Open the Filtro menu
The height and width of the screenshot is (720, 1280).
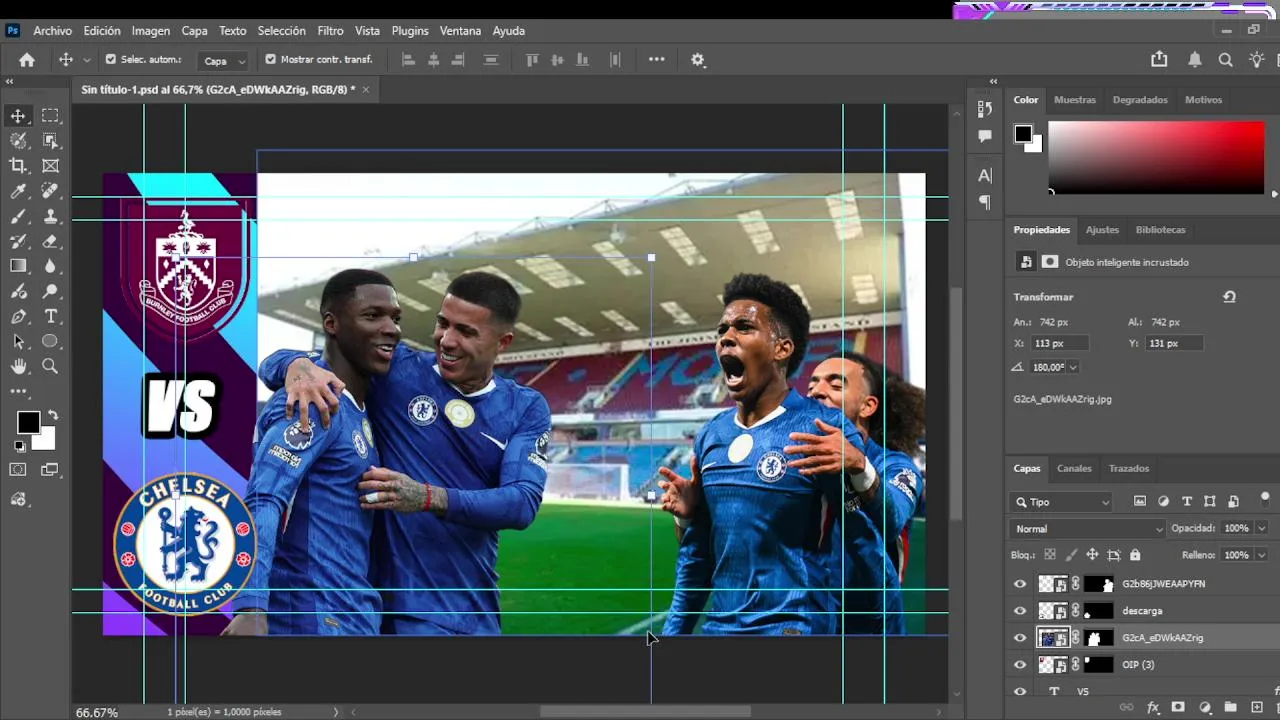point(330,31)
